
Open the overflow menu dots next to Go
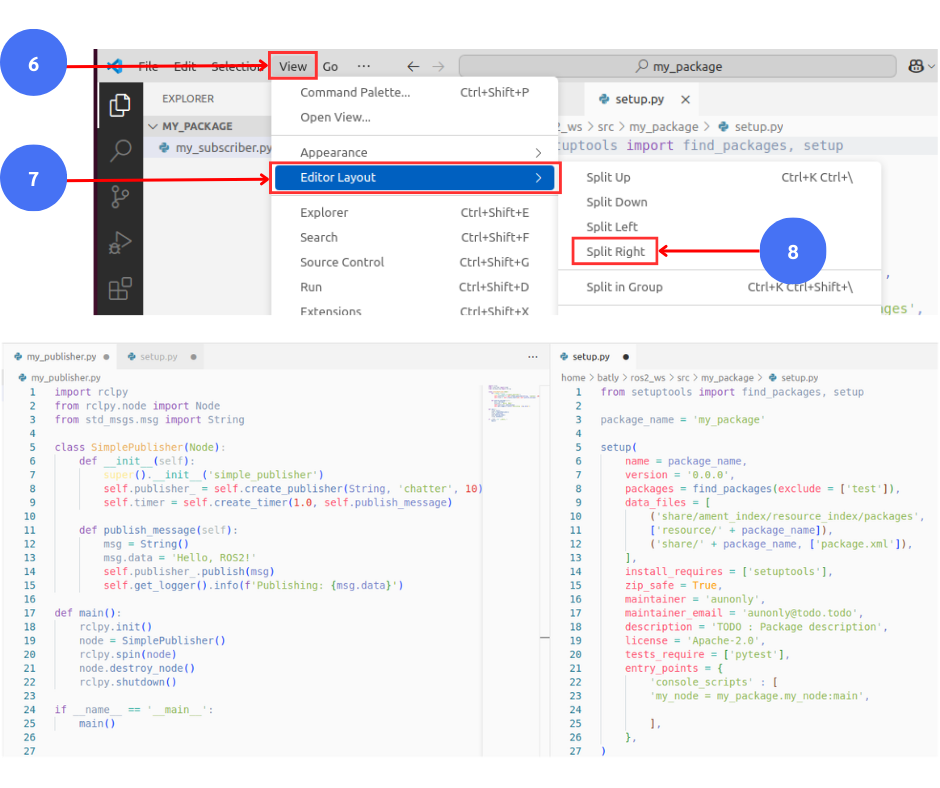click(x=363, y=66)
